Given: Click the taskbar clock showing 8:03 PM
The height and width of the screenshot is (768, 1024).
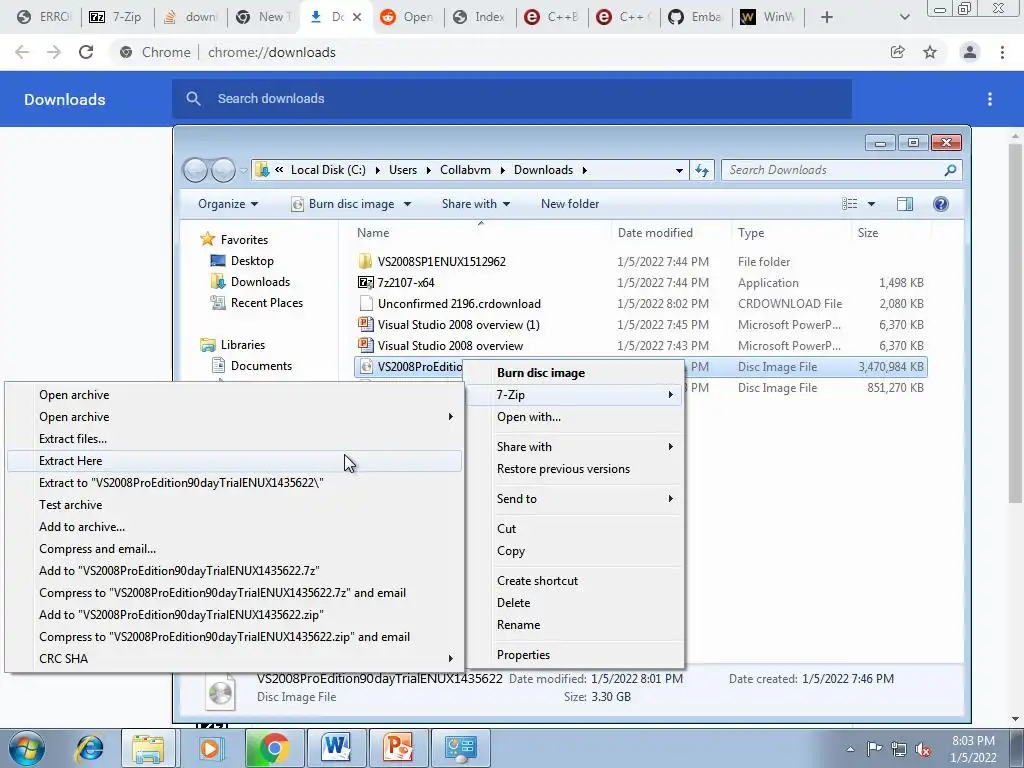Looking at the screenshot, I should [x=973, y=749].
